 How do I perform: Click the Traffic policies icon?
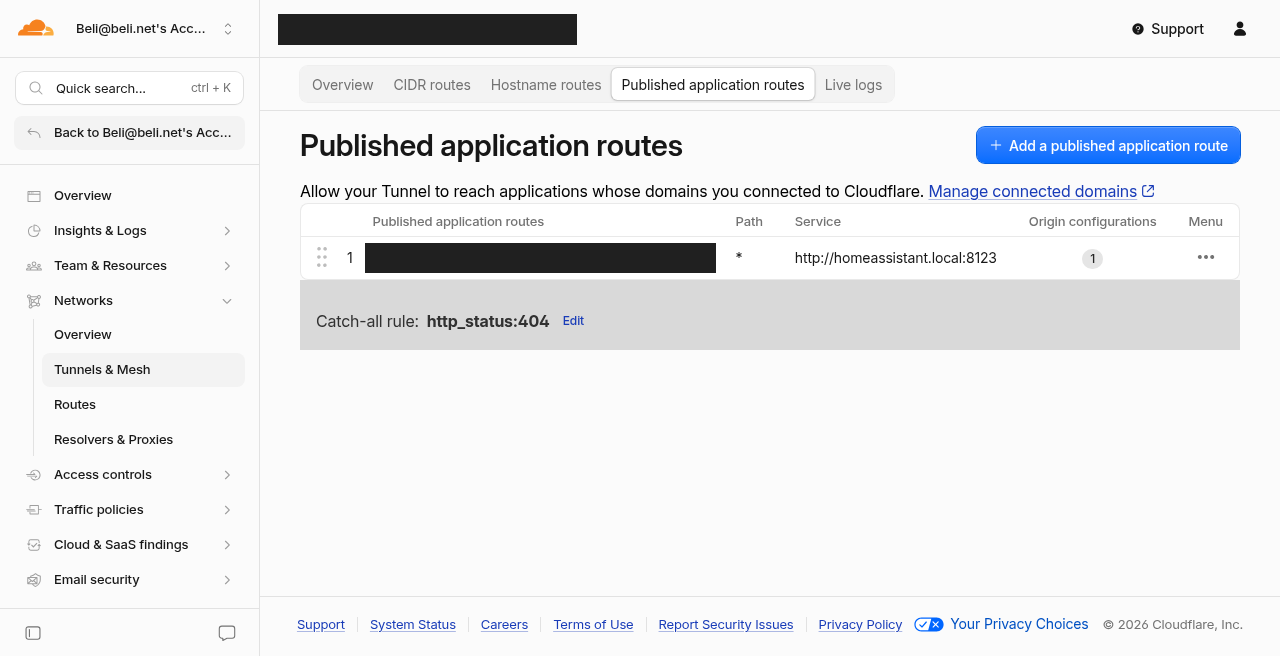(x=34, y=510)
